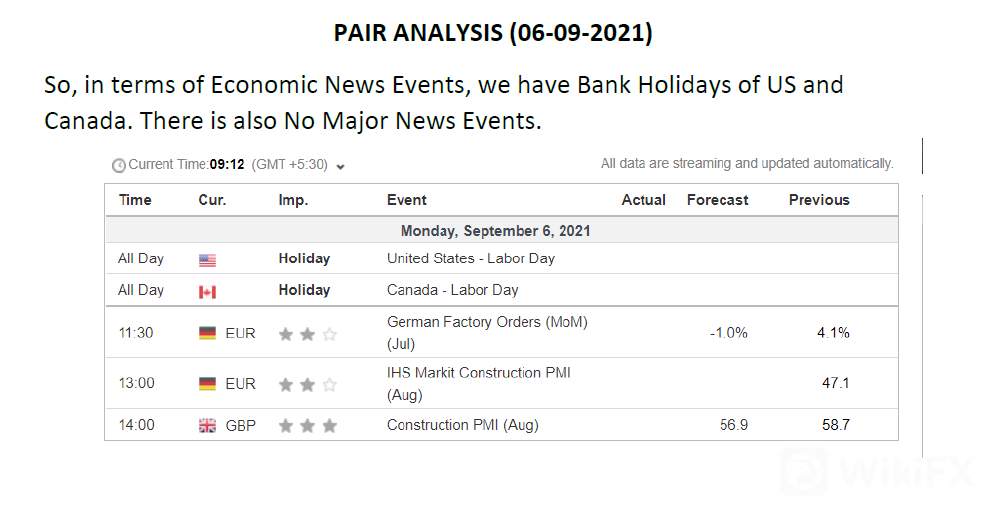986x515 pixels.
Task: Click importance stars for IHS Markit Construction PMI
Action: tap(307, 384)
